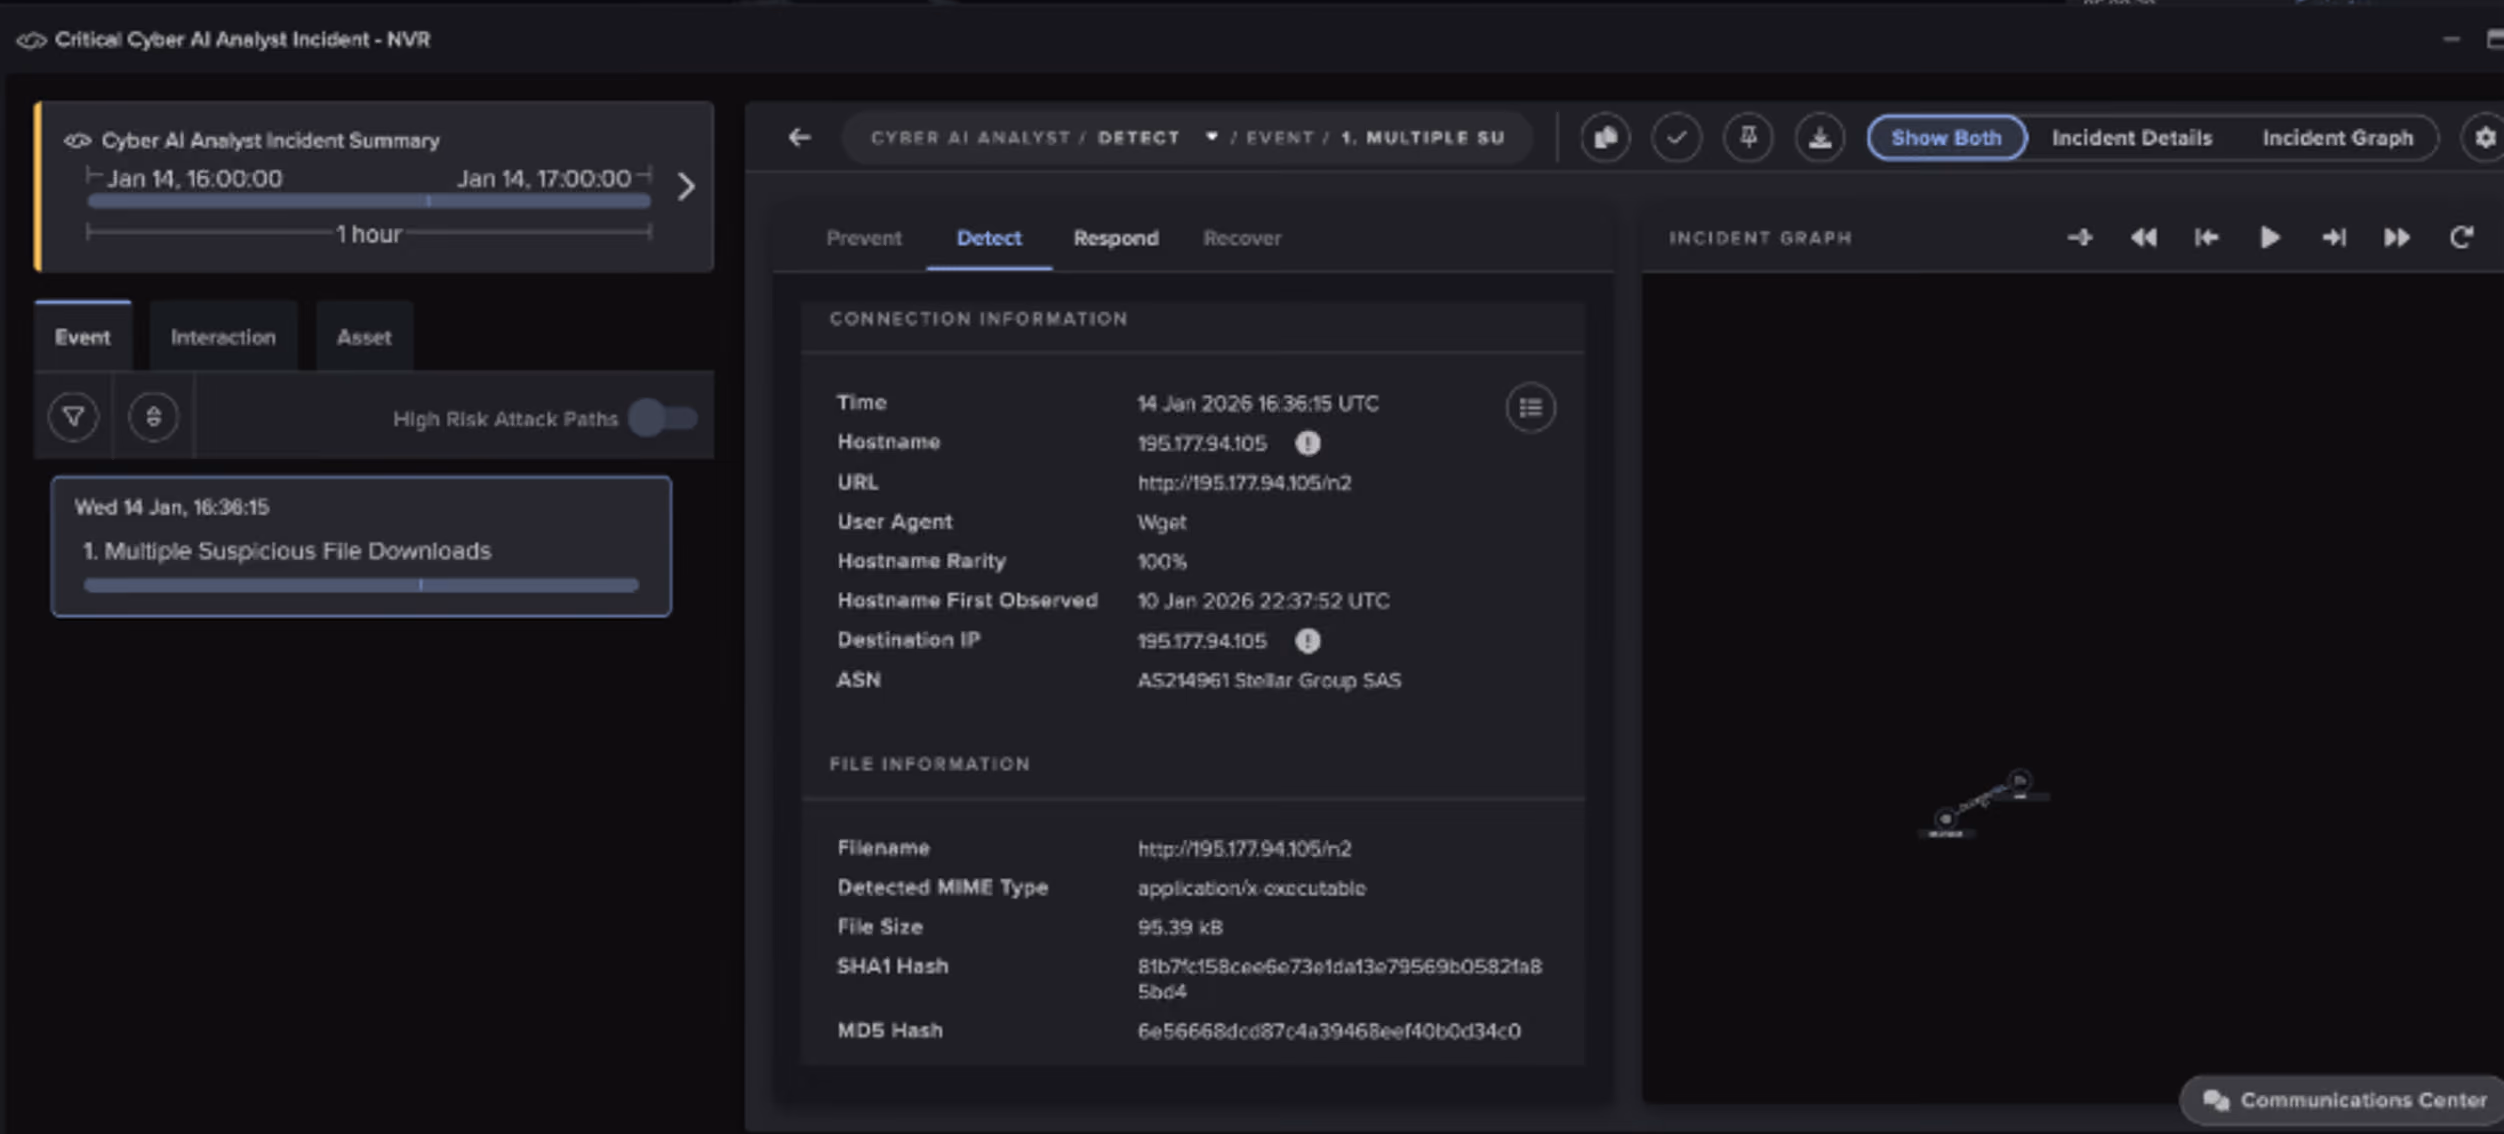This screenshot has width=2504, height=1134.
Task: Switch to the Respond tab
Action: (x=1116, y=238)
